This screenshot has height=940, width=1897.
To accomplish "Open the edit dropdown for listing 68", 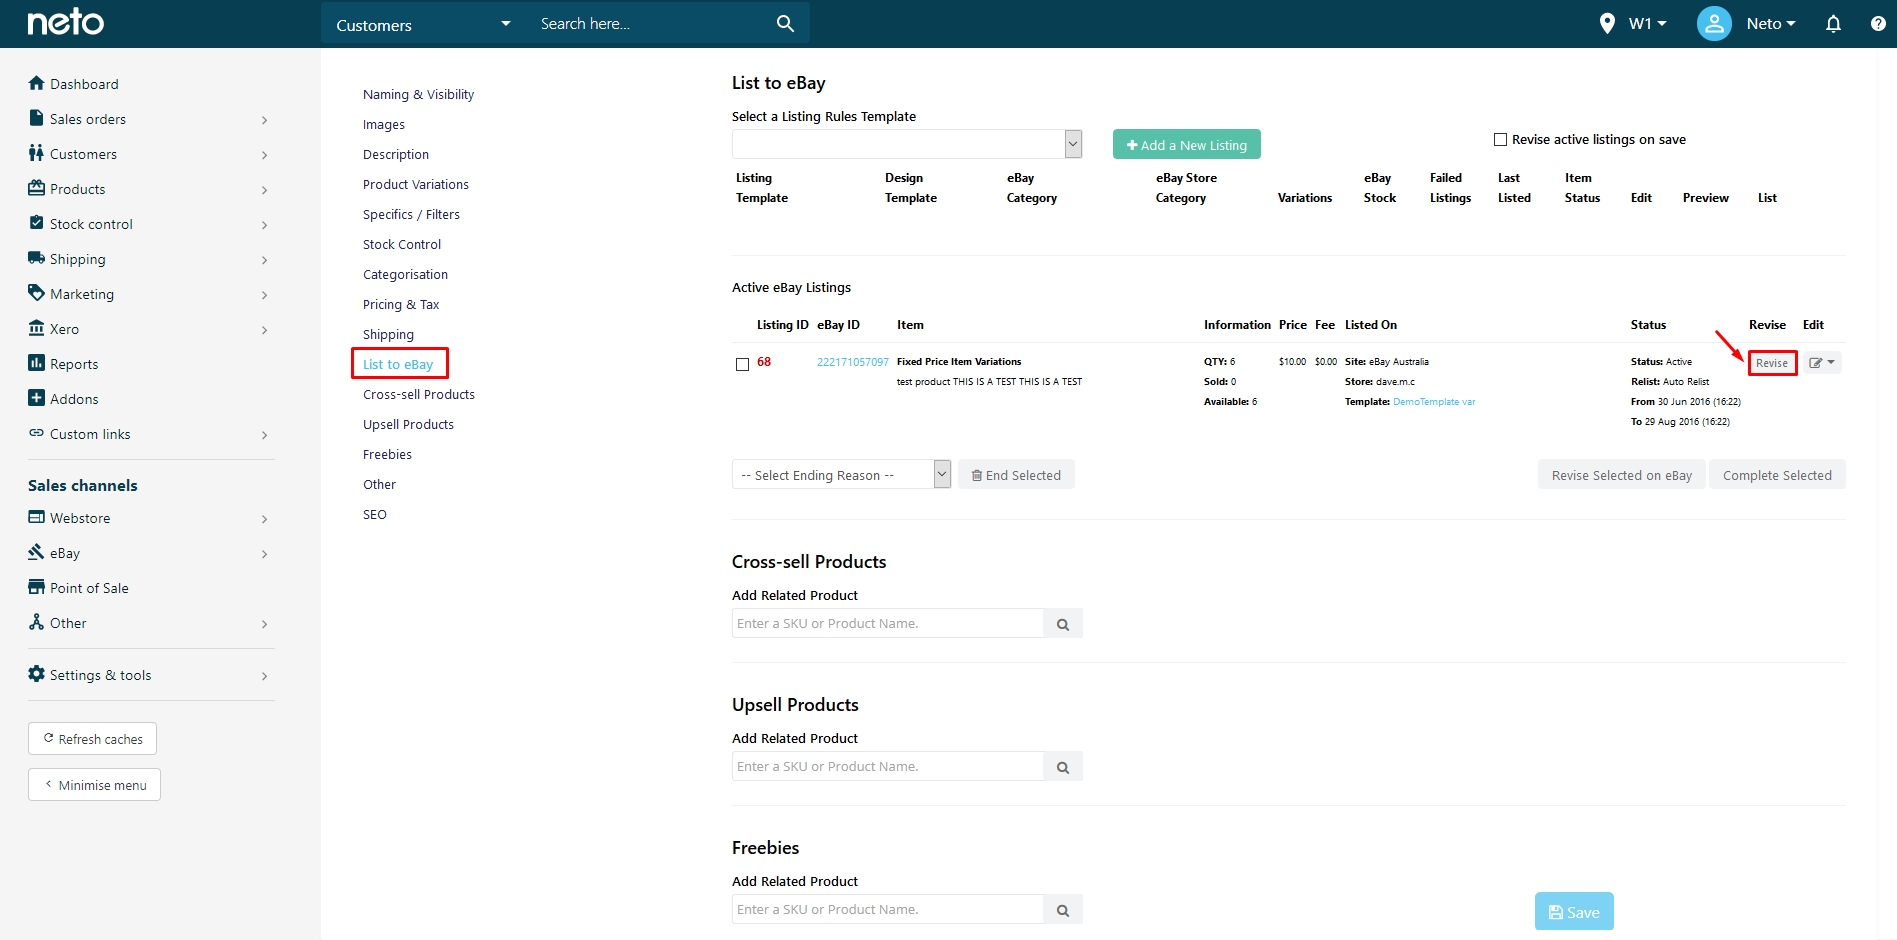I will click(1822, 363).
